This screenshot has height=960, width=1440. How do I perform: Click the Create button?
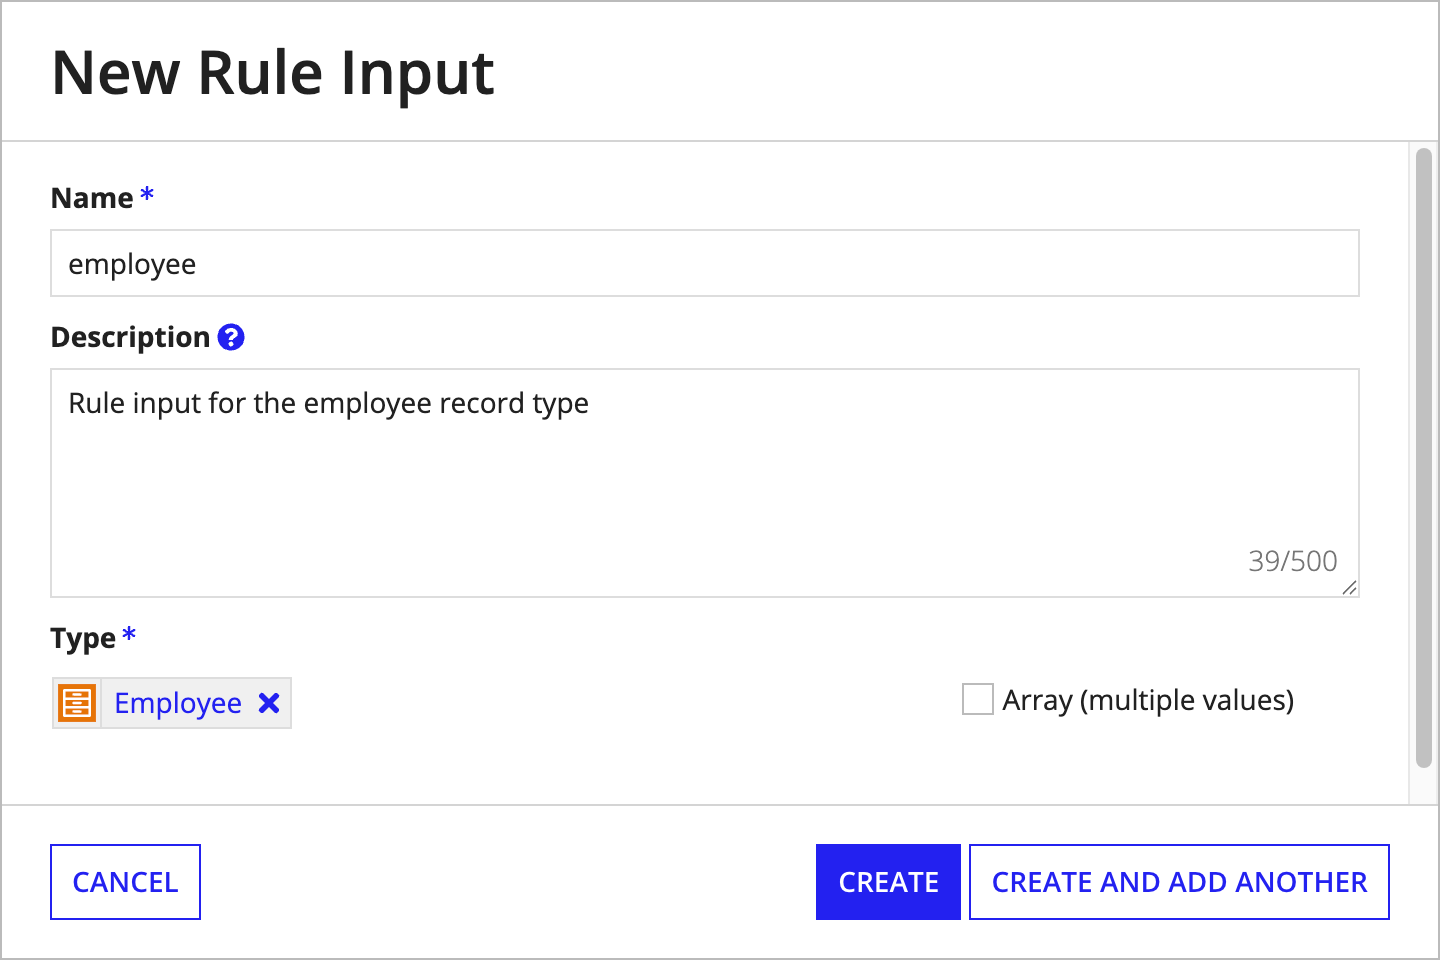click(x=888, y=882)
